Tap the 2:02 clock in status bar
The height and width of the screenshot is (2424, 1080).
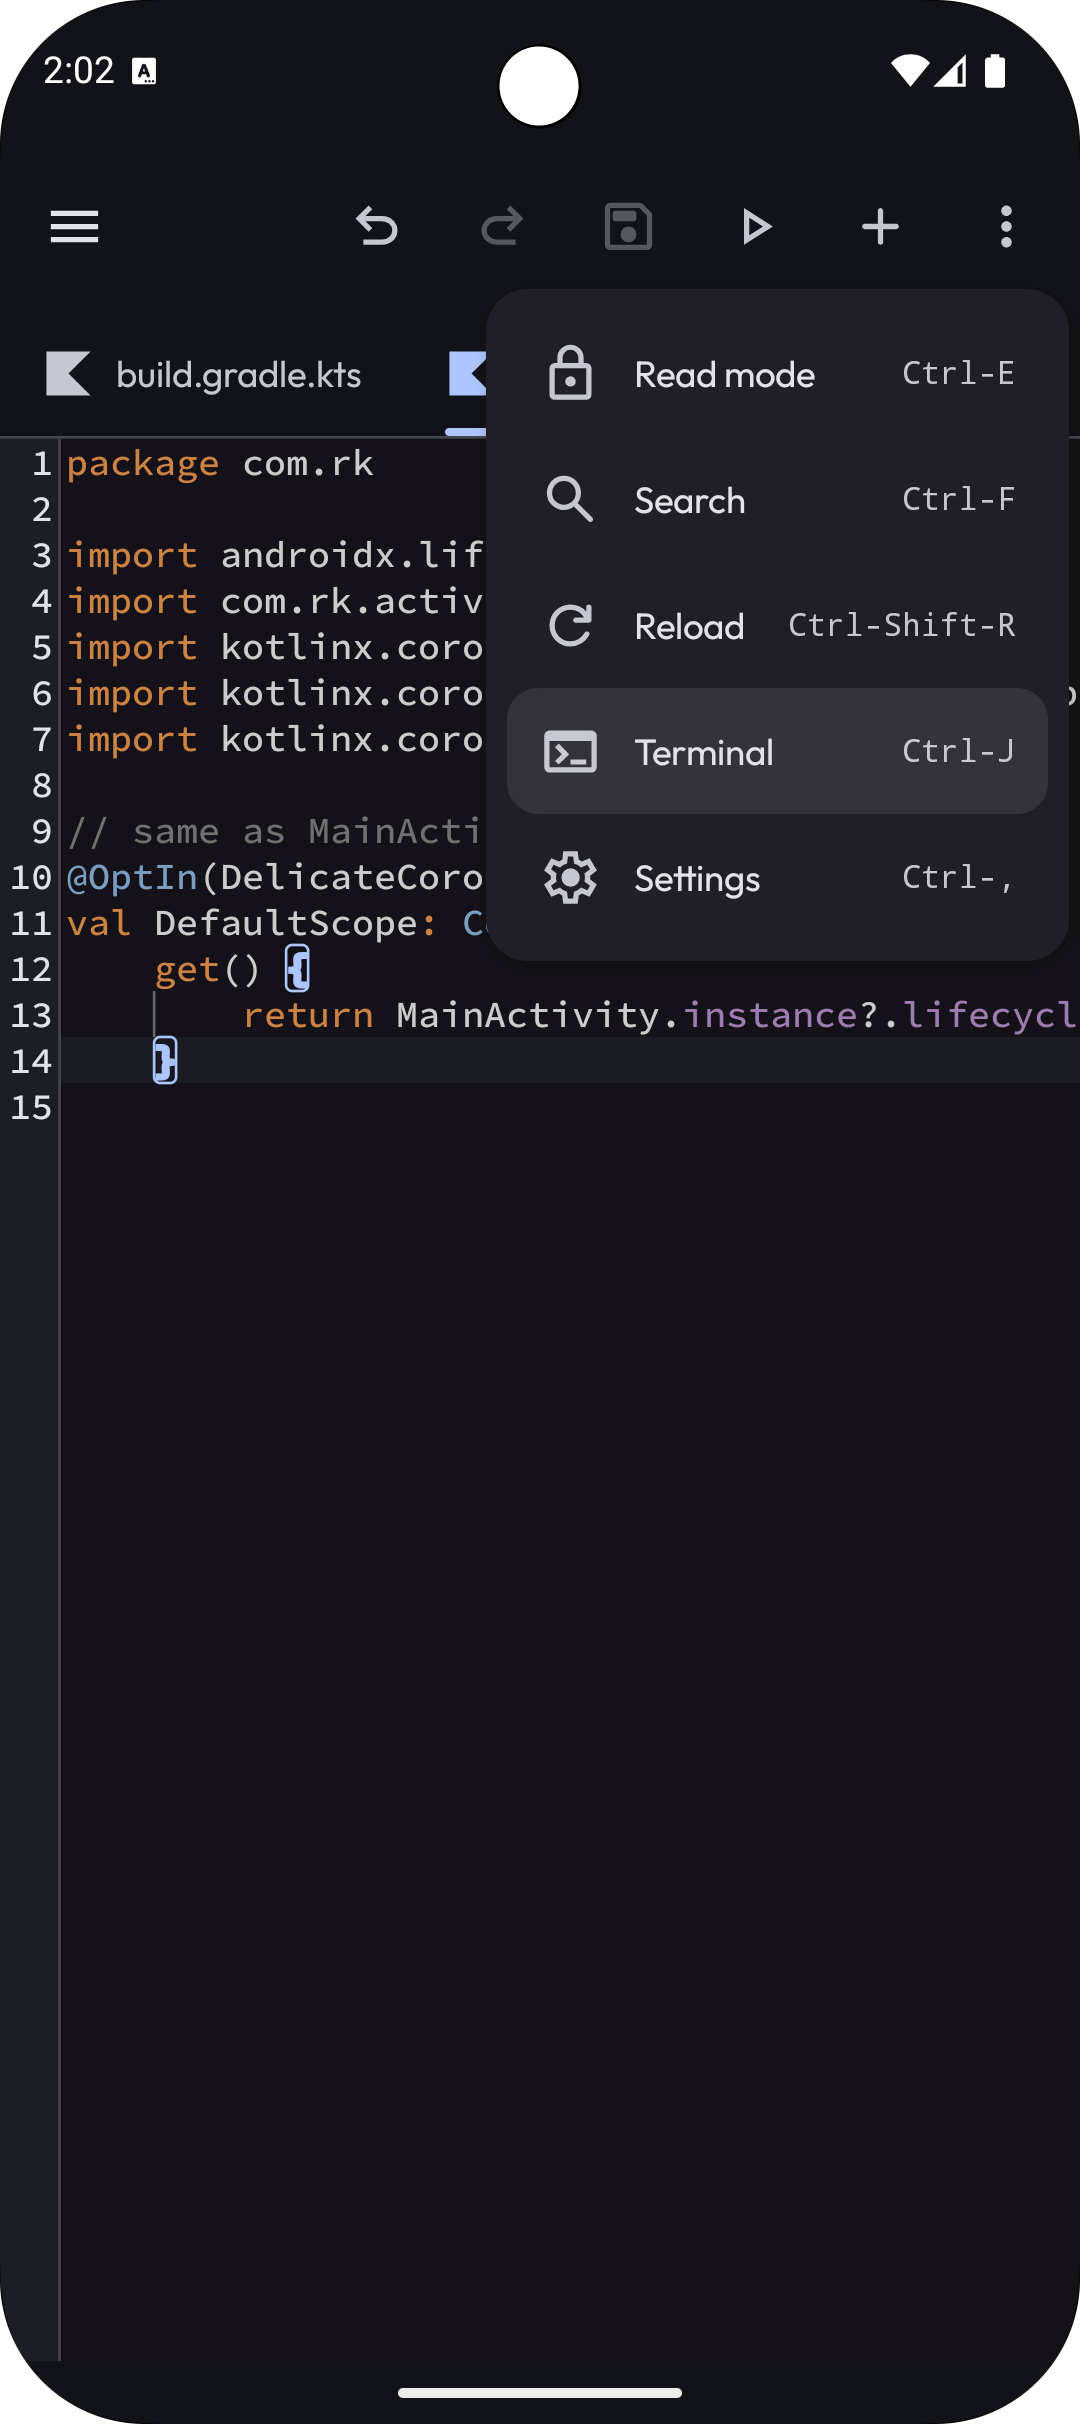click(79, 70)
